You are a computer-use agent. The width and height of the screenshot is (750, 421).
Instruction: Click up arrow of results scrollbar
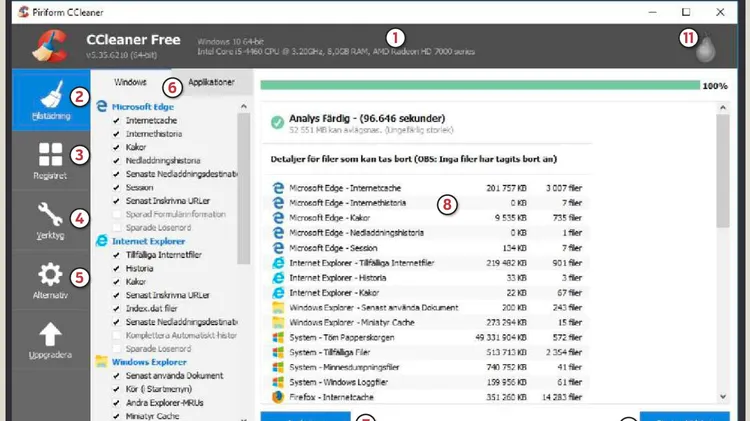coord(723,108)
